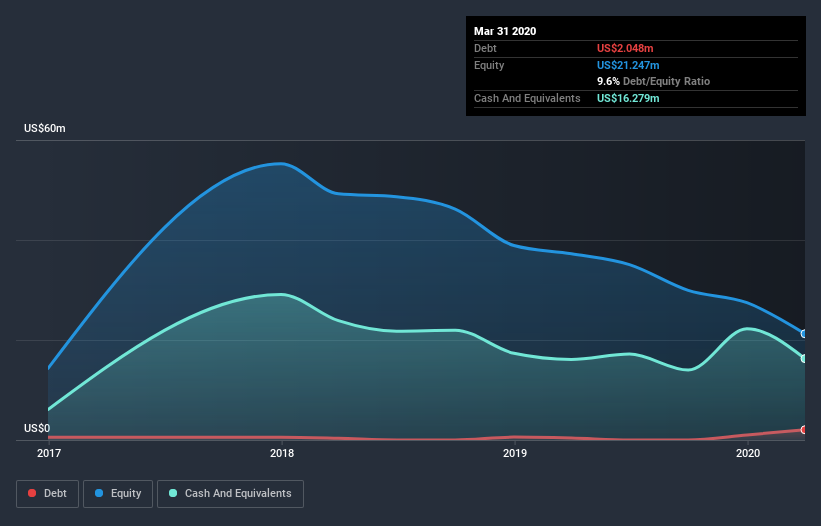Toggle the Equity series legend button

click(118, 494)
